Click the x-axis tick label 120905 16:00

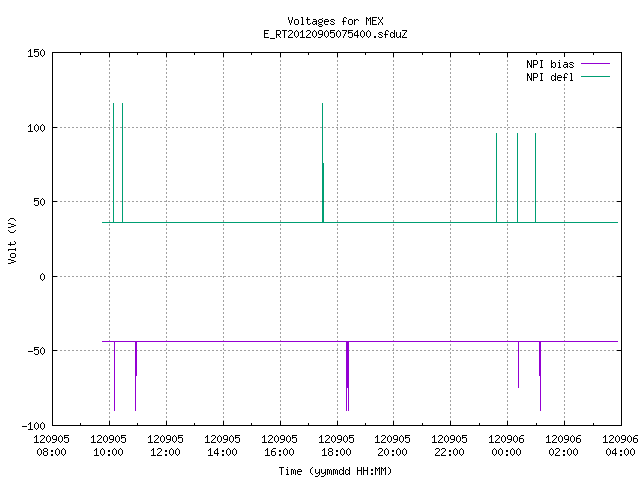point(279,445)
